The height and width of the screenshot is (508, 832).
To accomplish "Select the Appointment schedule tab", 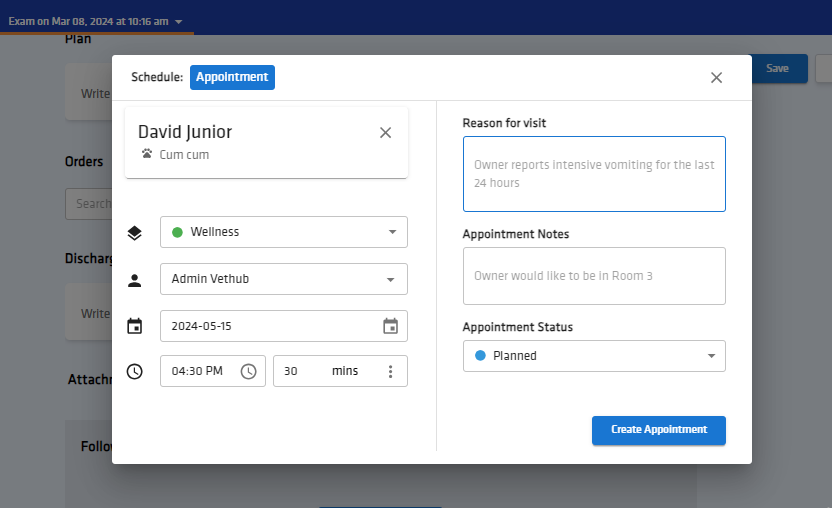I will coord(232,78).
